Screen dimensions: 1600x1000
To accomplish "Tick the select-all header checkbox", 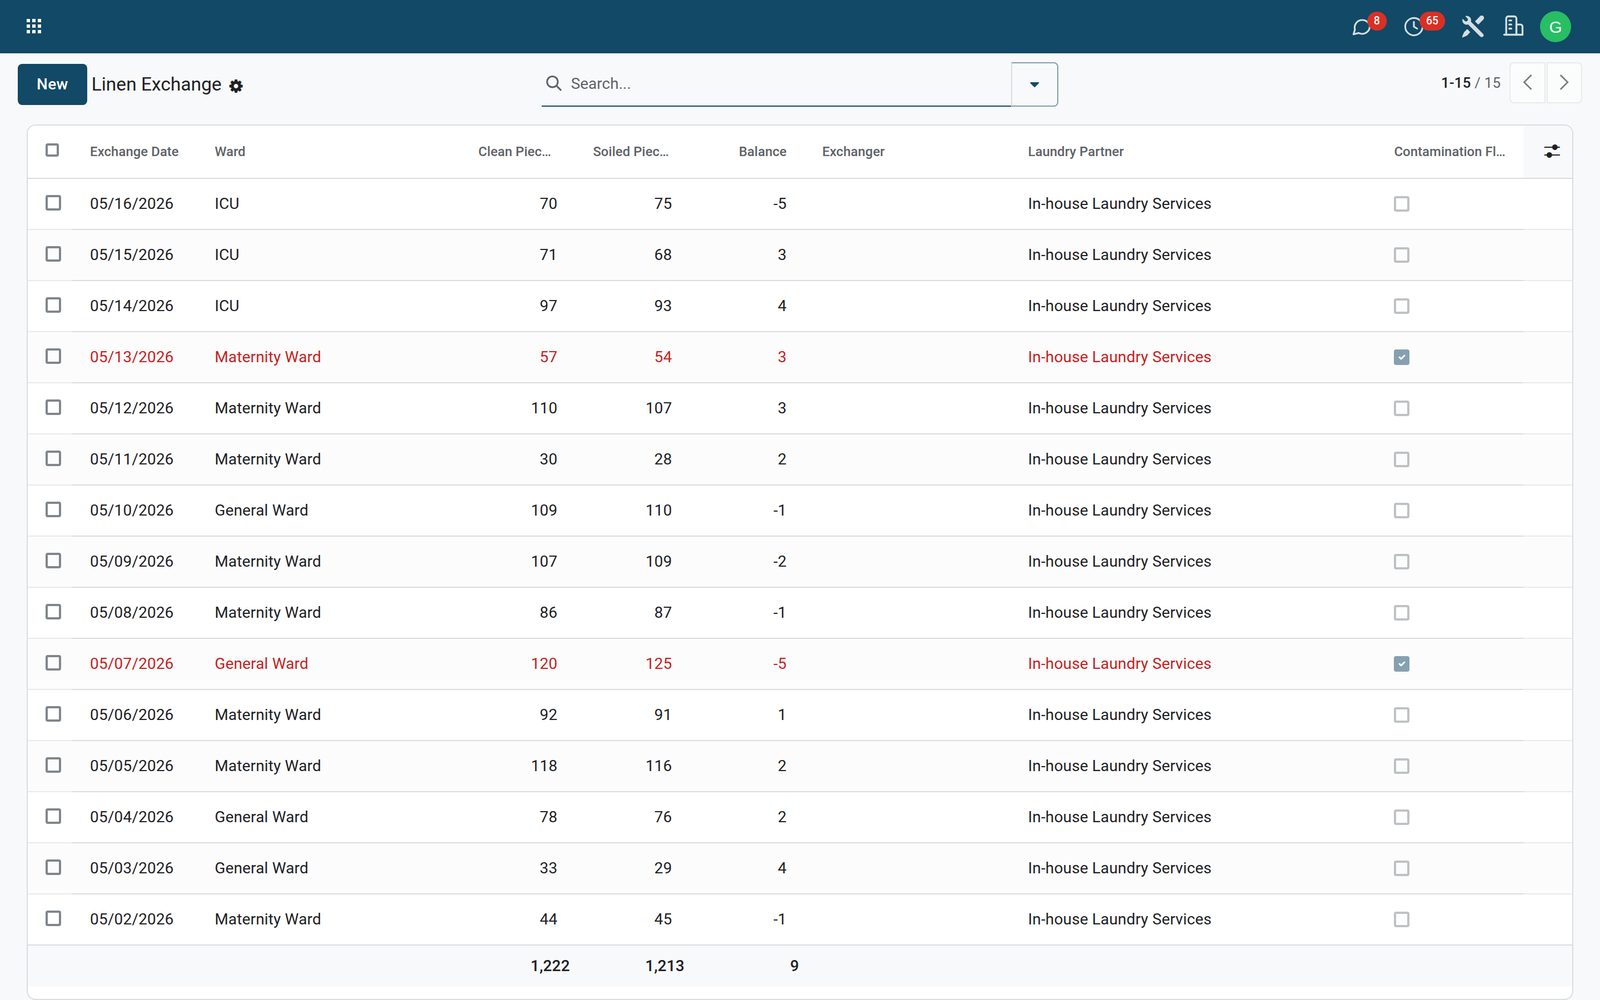I will click(53, 150).
